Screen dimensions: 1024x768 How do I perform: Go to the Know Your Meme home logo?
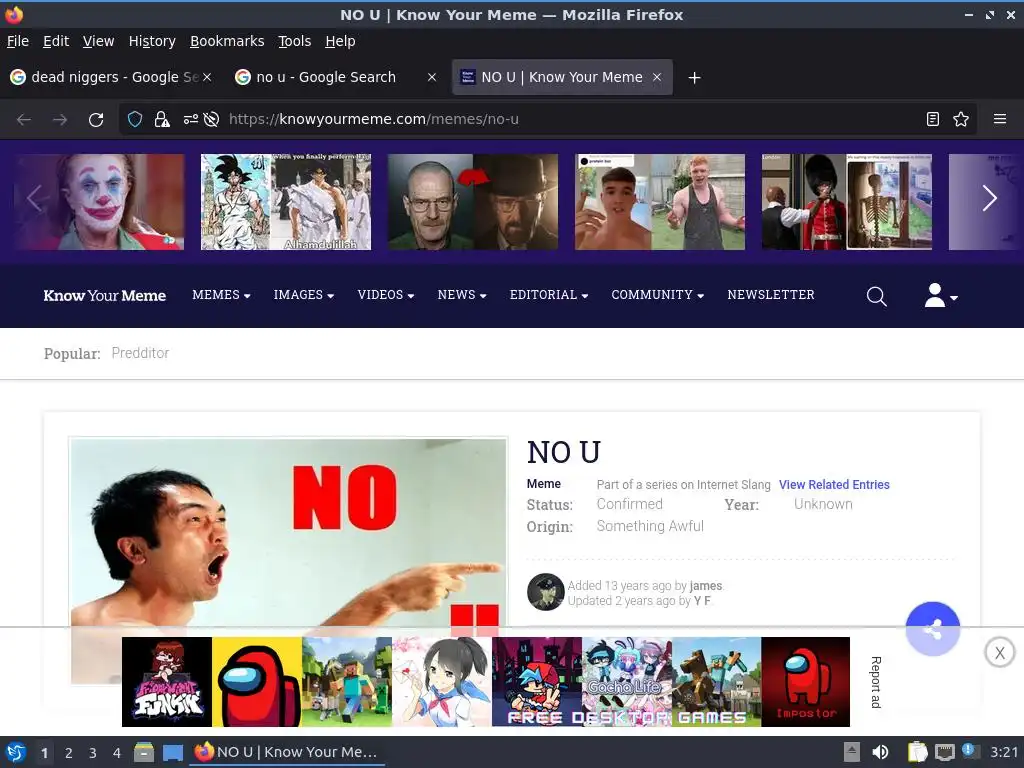tap(104, 296)
